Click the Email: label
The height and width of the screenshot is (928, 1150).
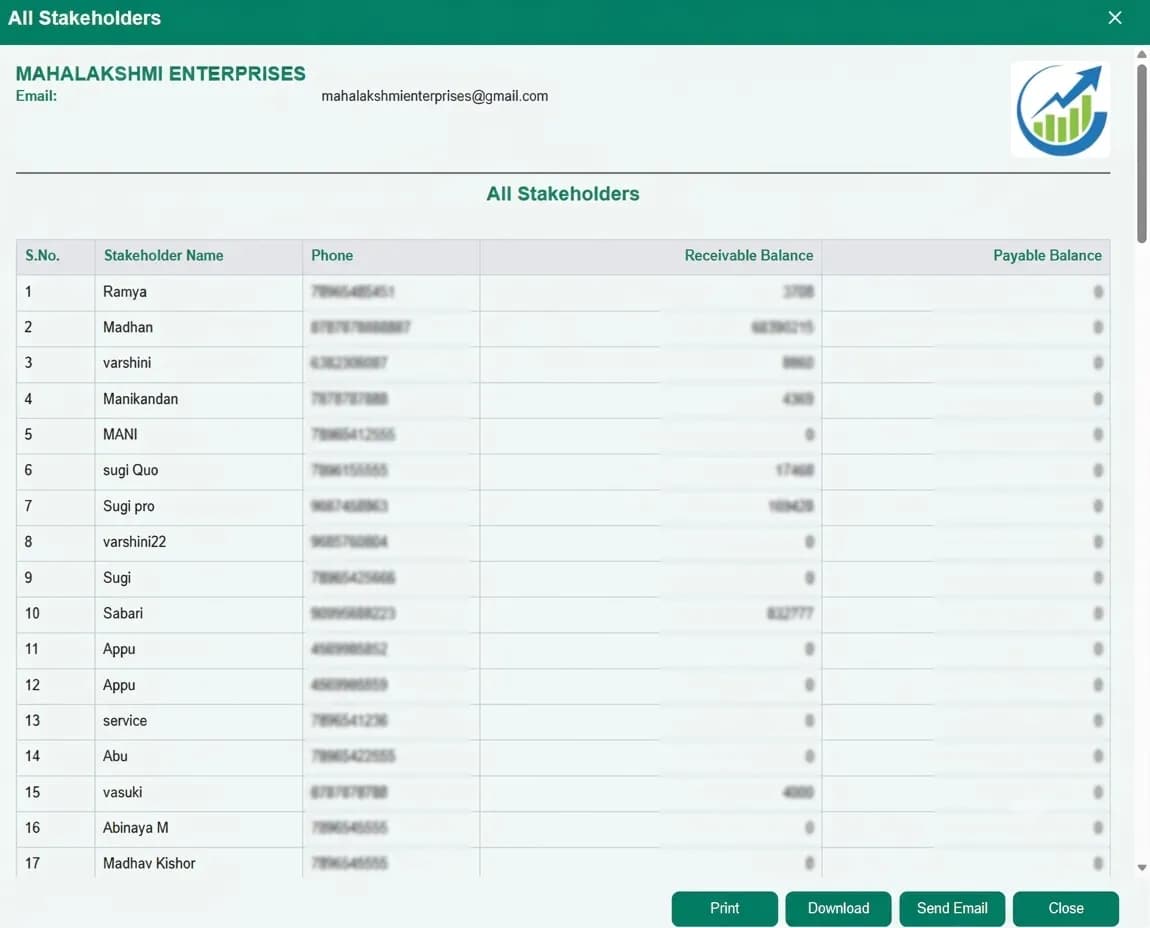pos(36,96)
